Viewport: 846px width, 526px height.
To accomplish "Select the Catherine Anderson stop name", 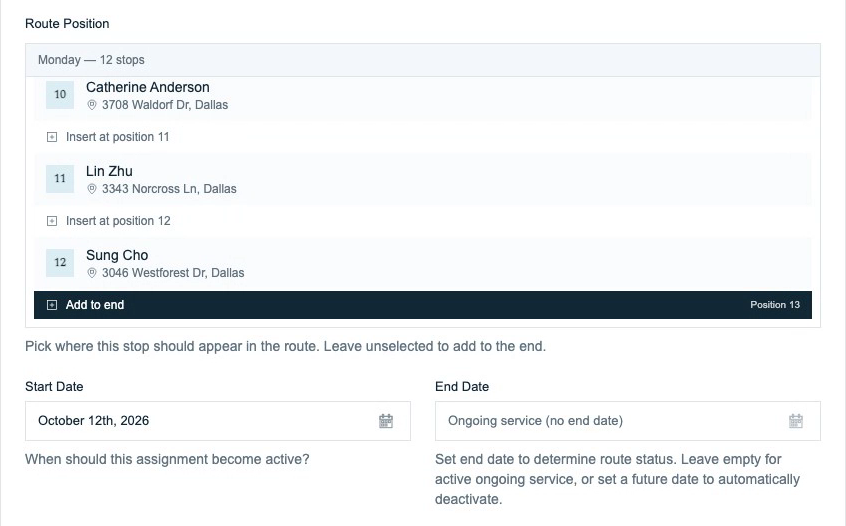I will point(148,87).
